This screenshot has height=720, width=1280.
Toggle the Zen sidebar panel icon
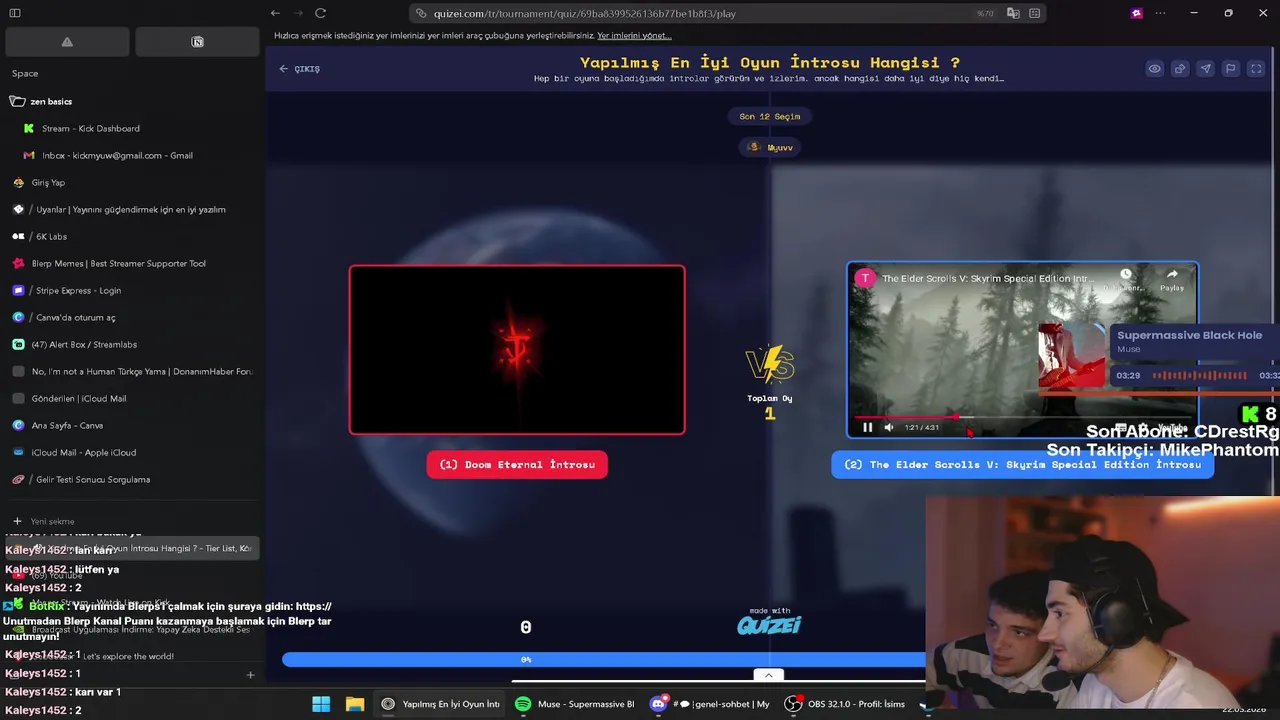click(15, 13)
